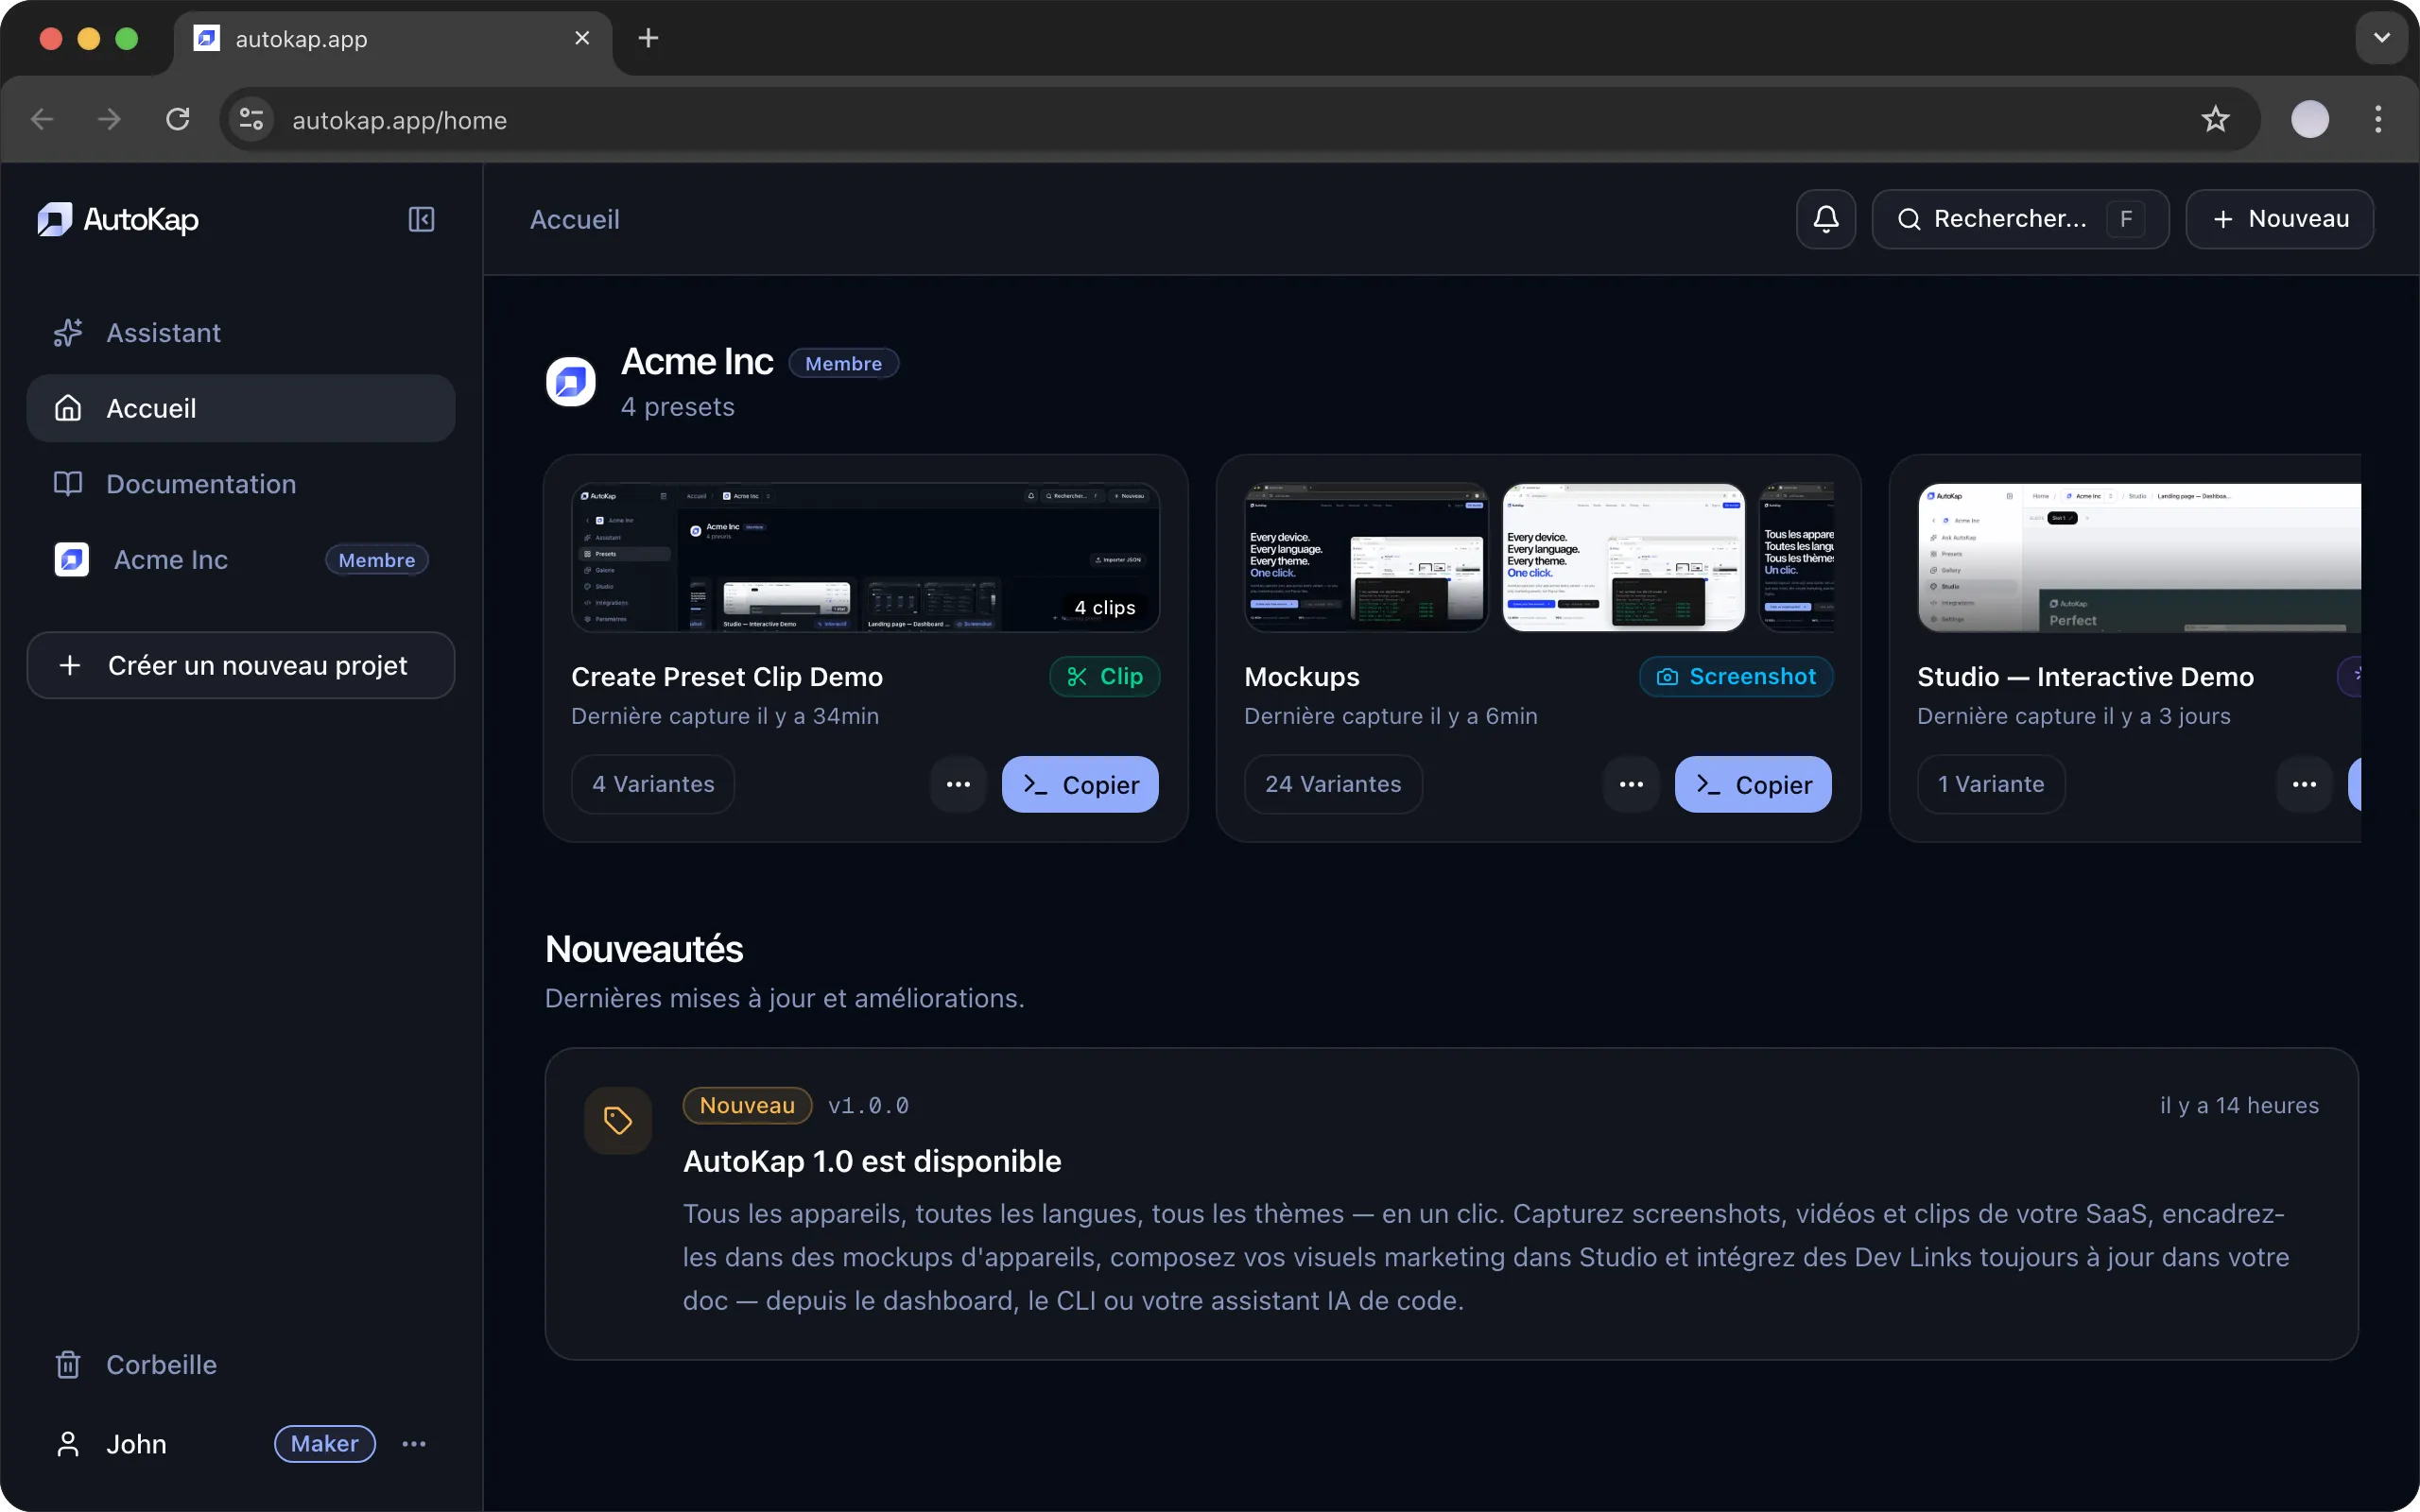Image resolution: width=2420 pixels, height=1512 pixels.
Task: Open Documentation from the sidebar
Action: point(199,484)
